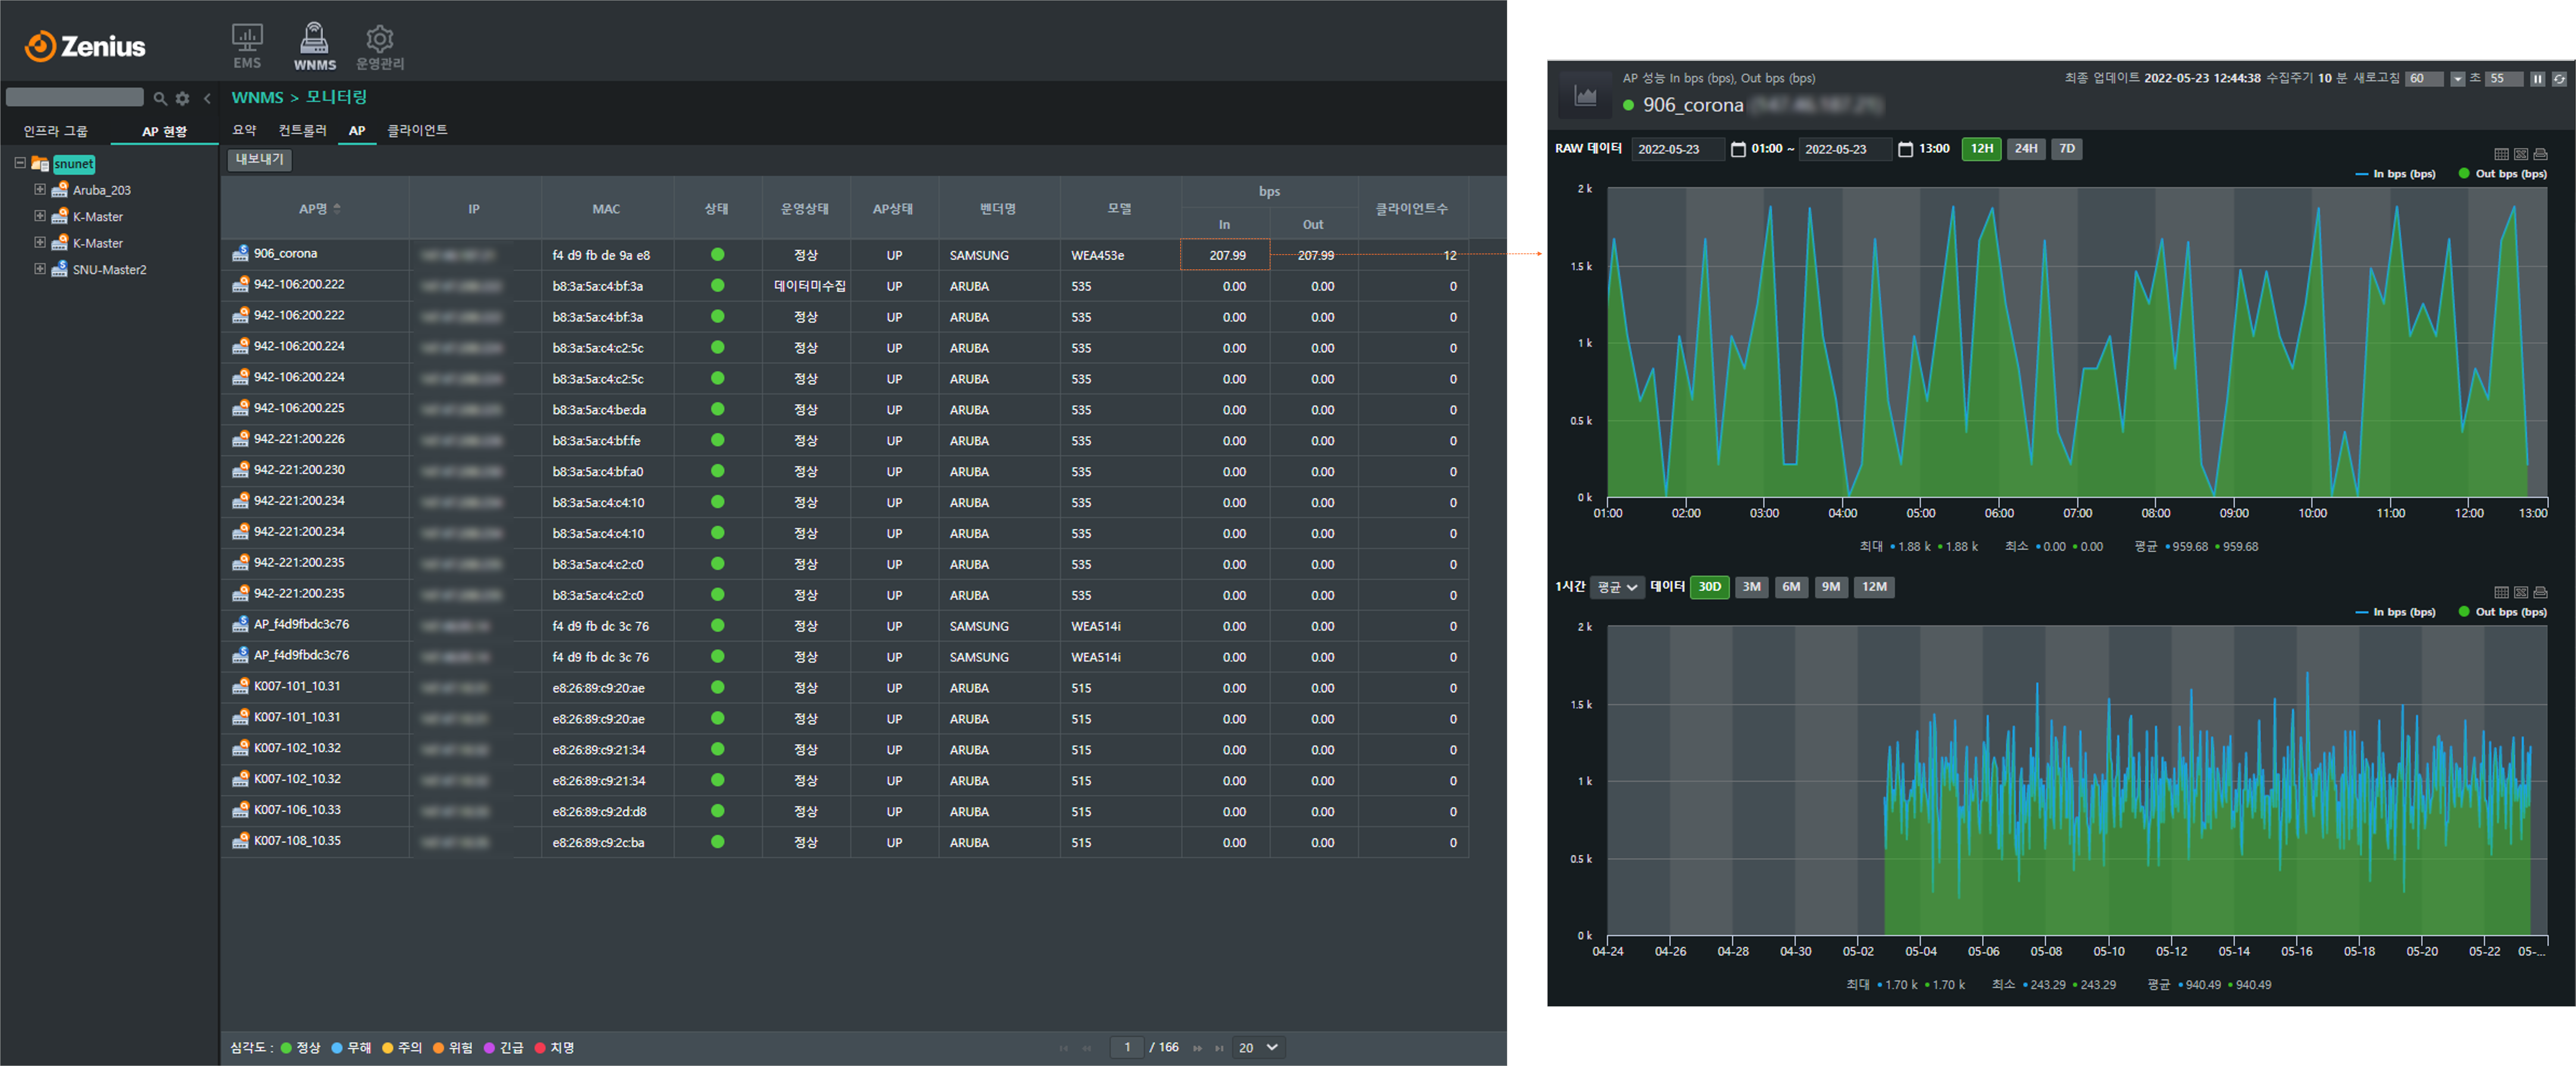
Task: Select the 7D range toggle
Action: pos(2066,149)
